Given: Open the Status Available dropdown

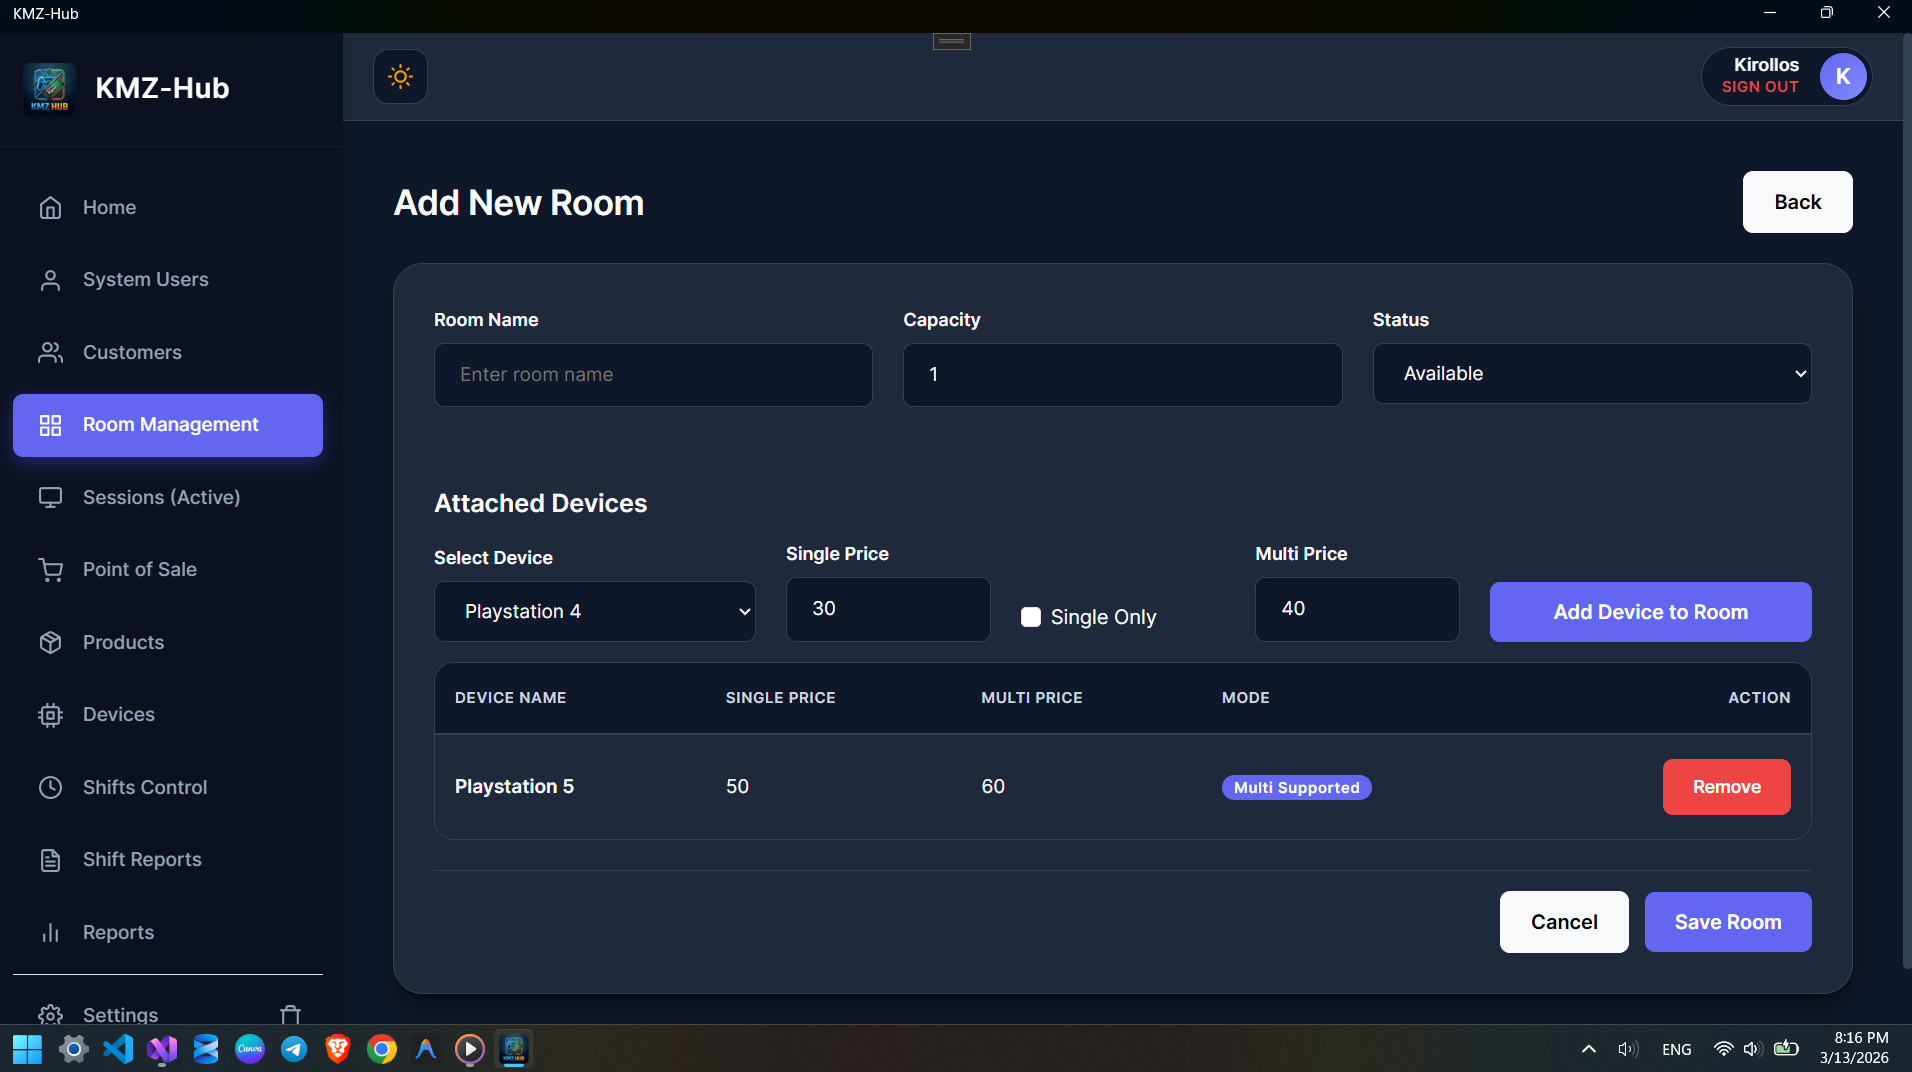Looking at the screenshot, I should point(1591,373).
